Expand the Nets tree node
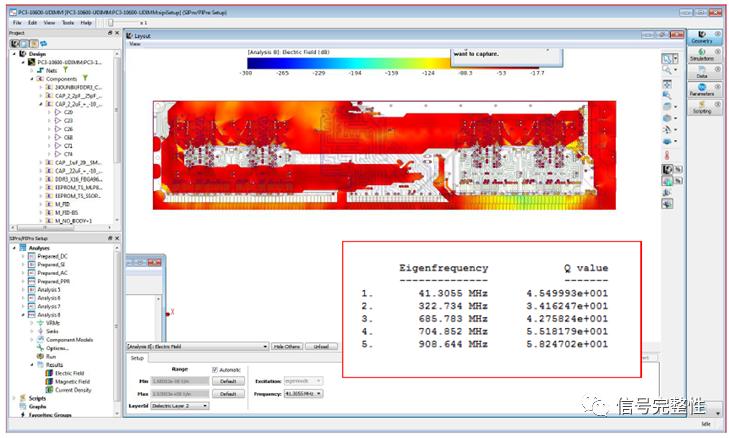Image resolution: width=729 pixels, height=438 pixels. (x=32, y=70)
